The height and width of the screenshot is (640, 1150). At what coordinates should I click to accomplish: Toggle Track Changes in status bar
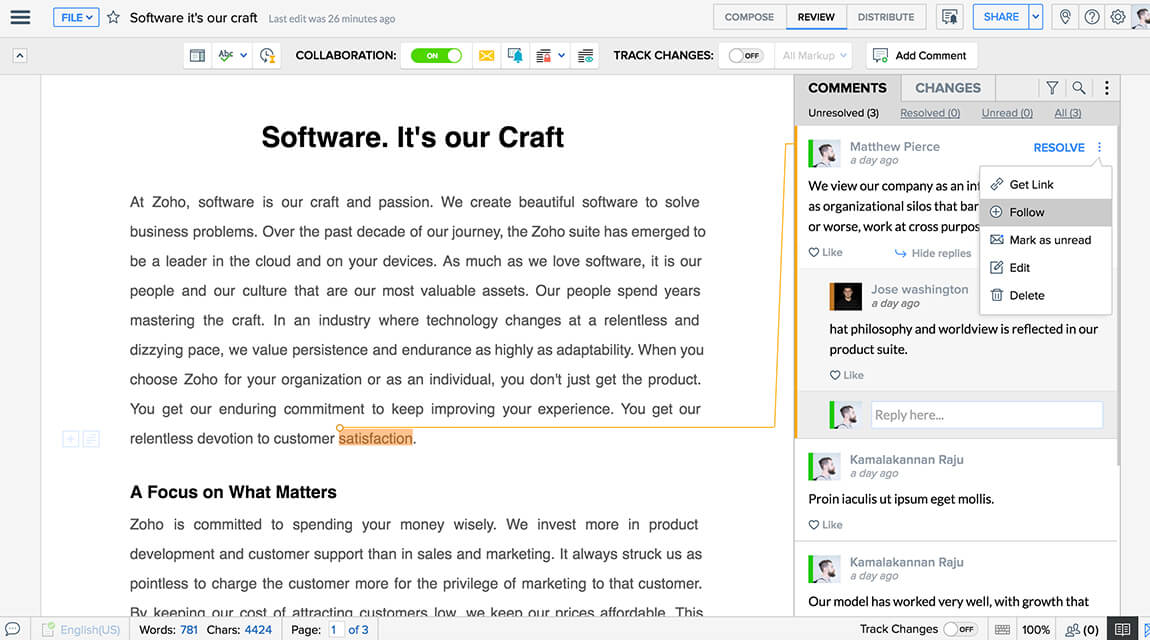pos(960,629)
